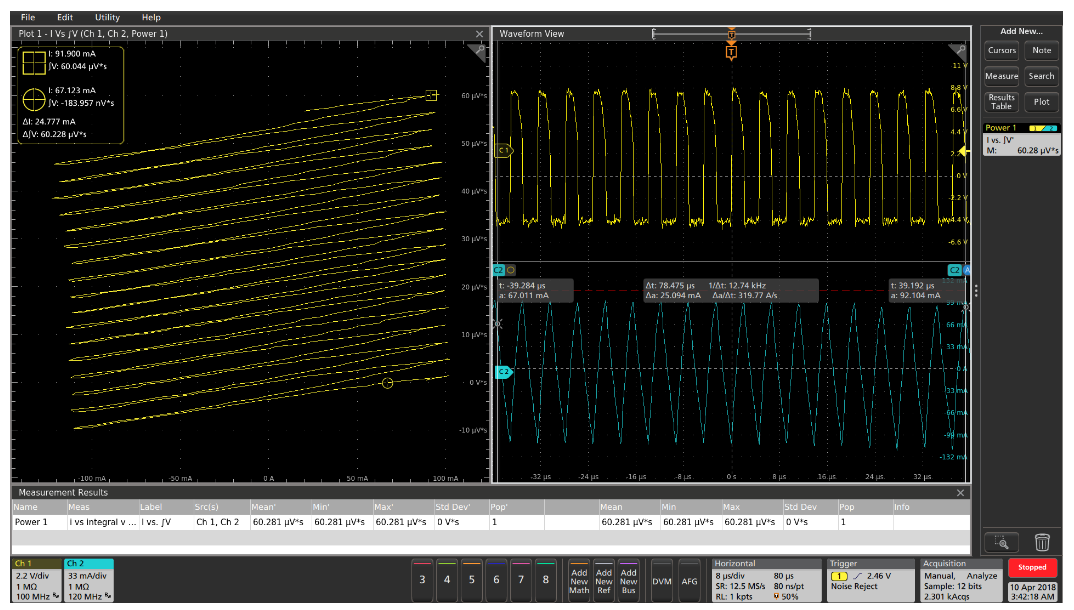Delete the measurement using the trash icon

click(x=1042, y=541)
